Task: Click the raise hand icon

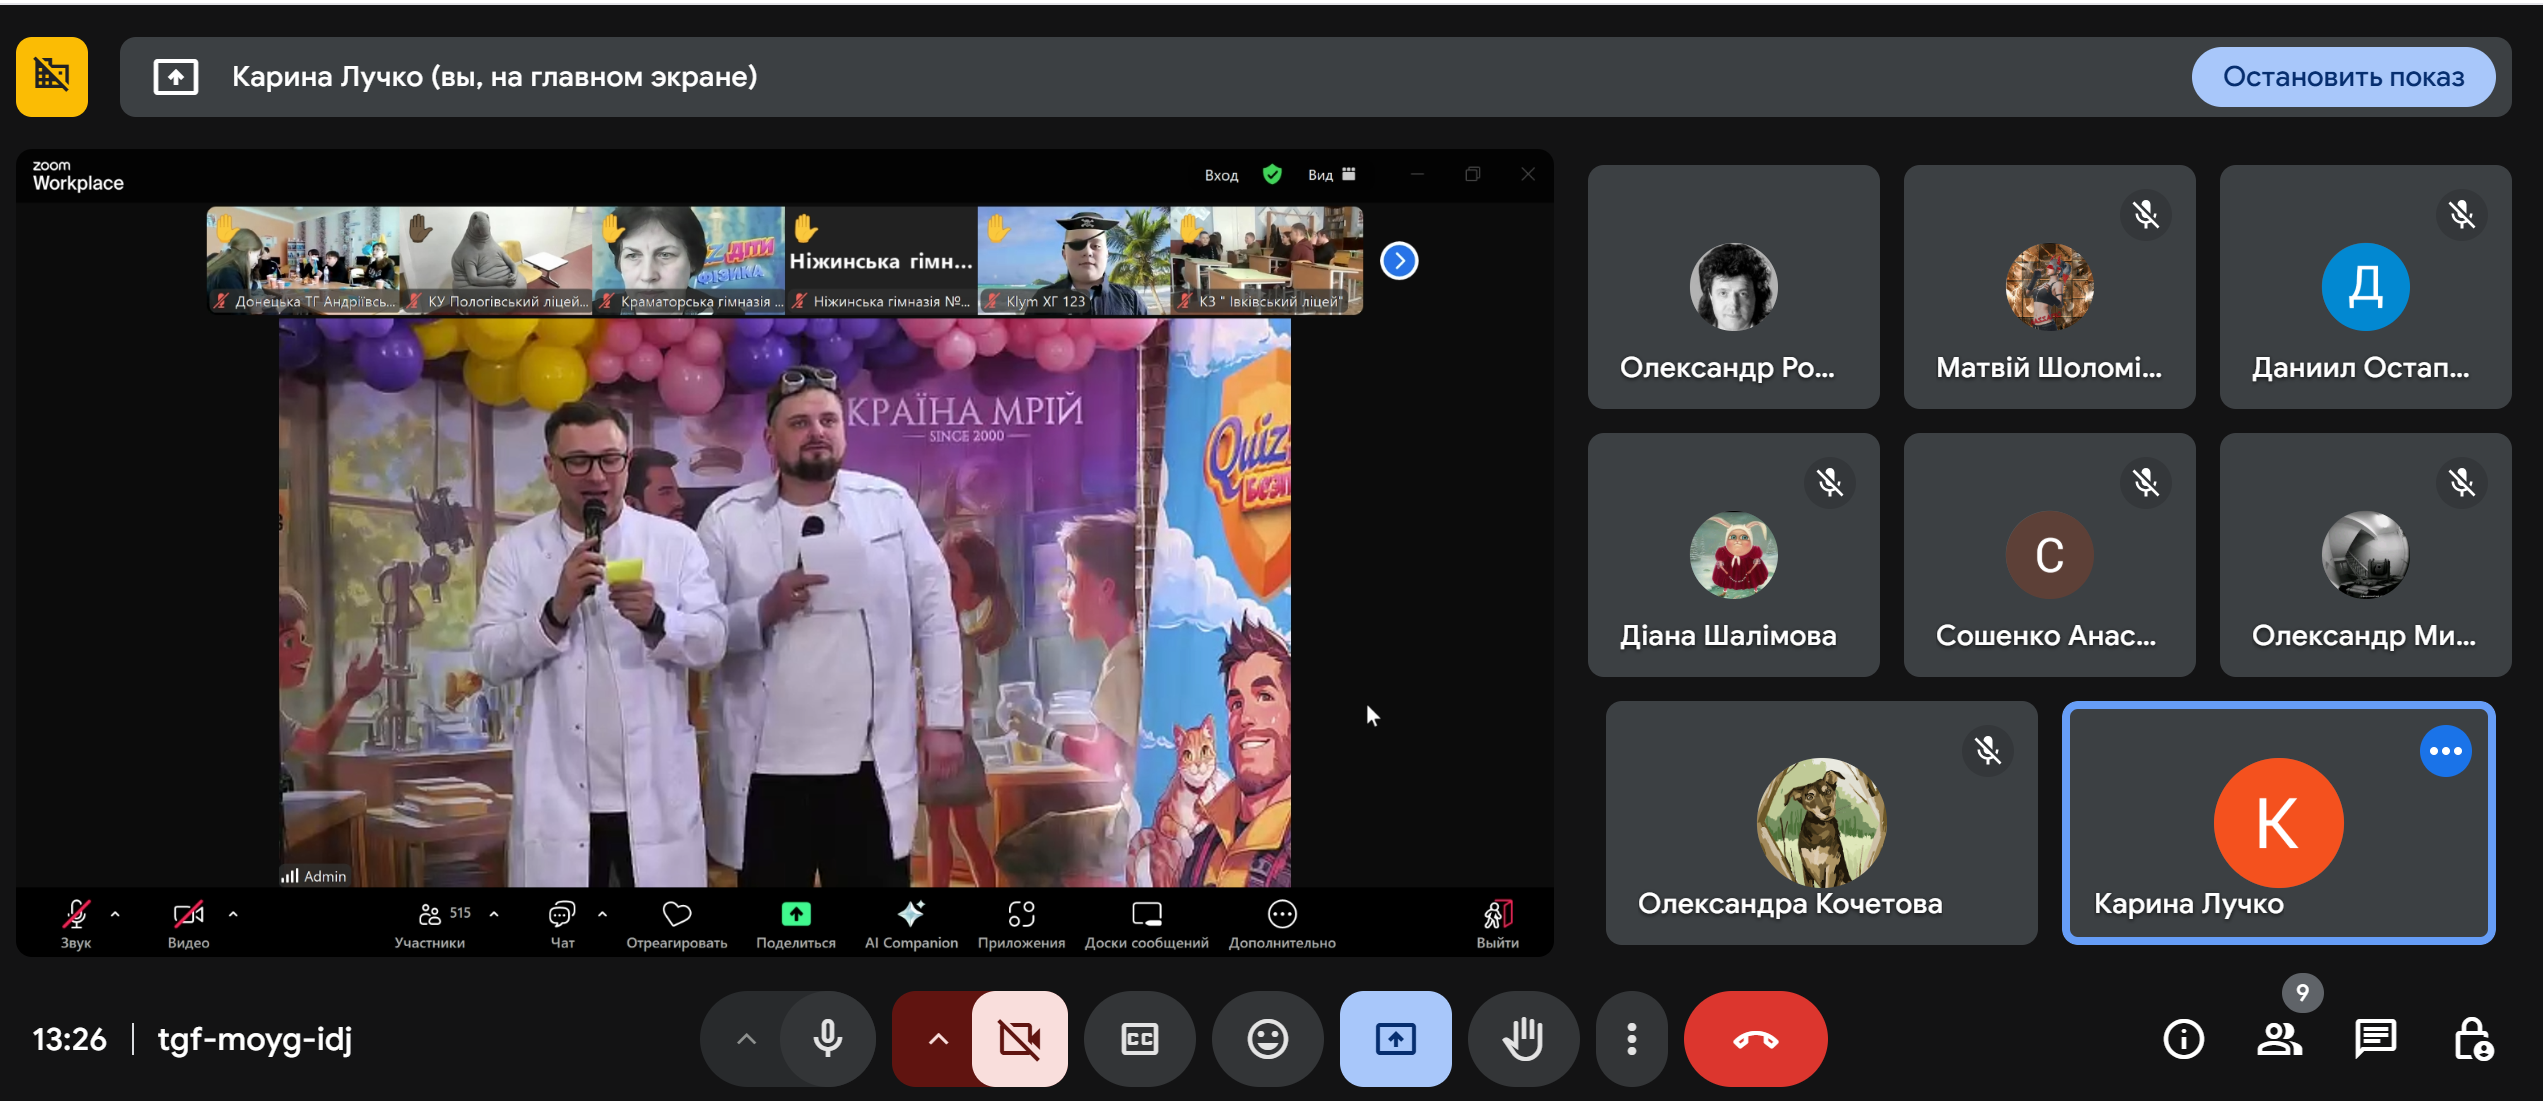Action: pos(1523,1039)
